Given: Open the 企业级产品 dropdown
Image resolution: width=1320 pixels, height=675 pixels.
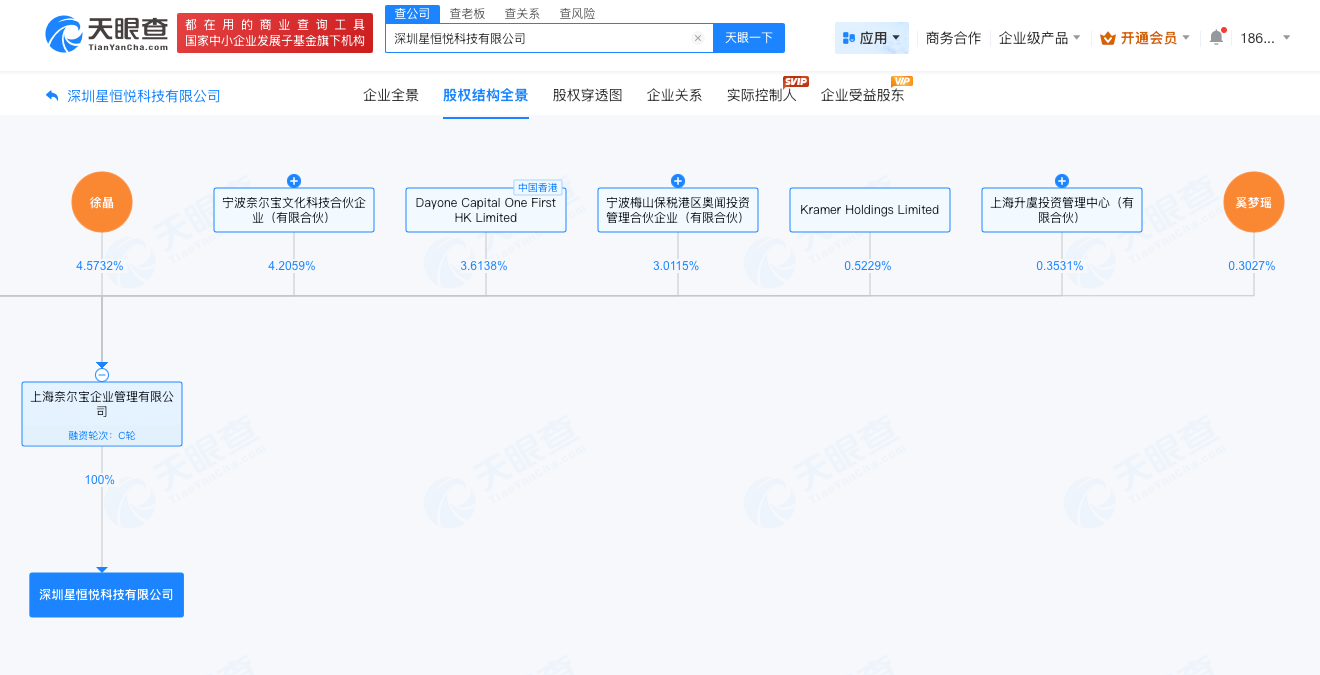Looking at the screenshot, I should click(x=1037, y=36).
